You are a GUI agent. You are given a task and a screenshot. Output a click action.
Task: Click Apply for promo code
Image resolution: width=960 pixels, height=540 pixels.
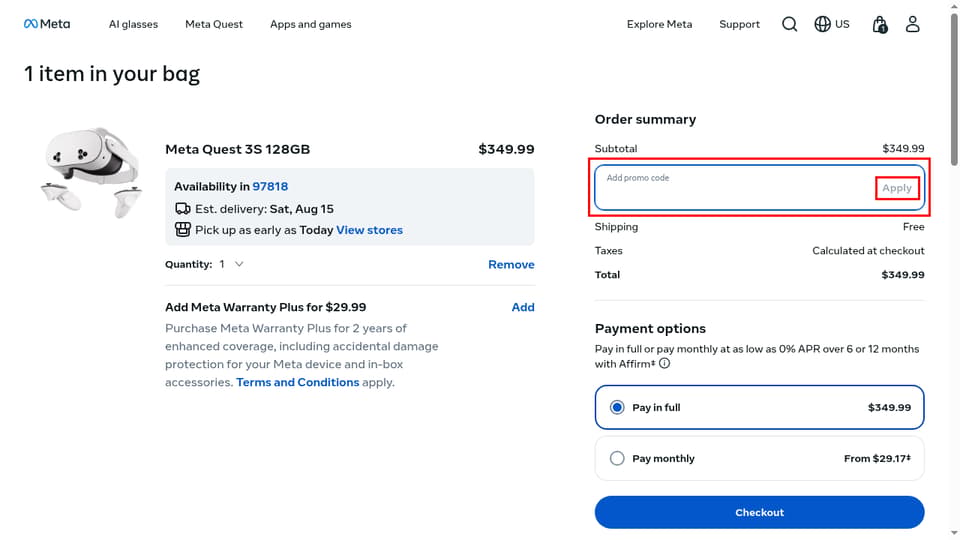click(897, 188)
